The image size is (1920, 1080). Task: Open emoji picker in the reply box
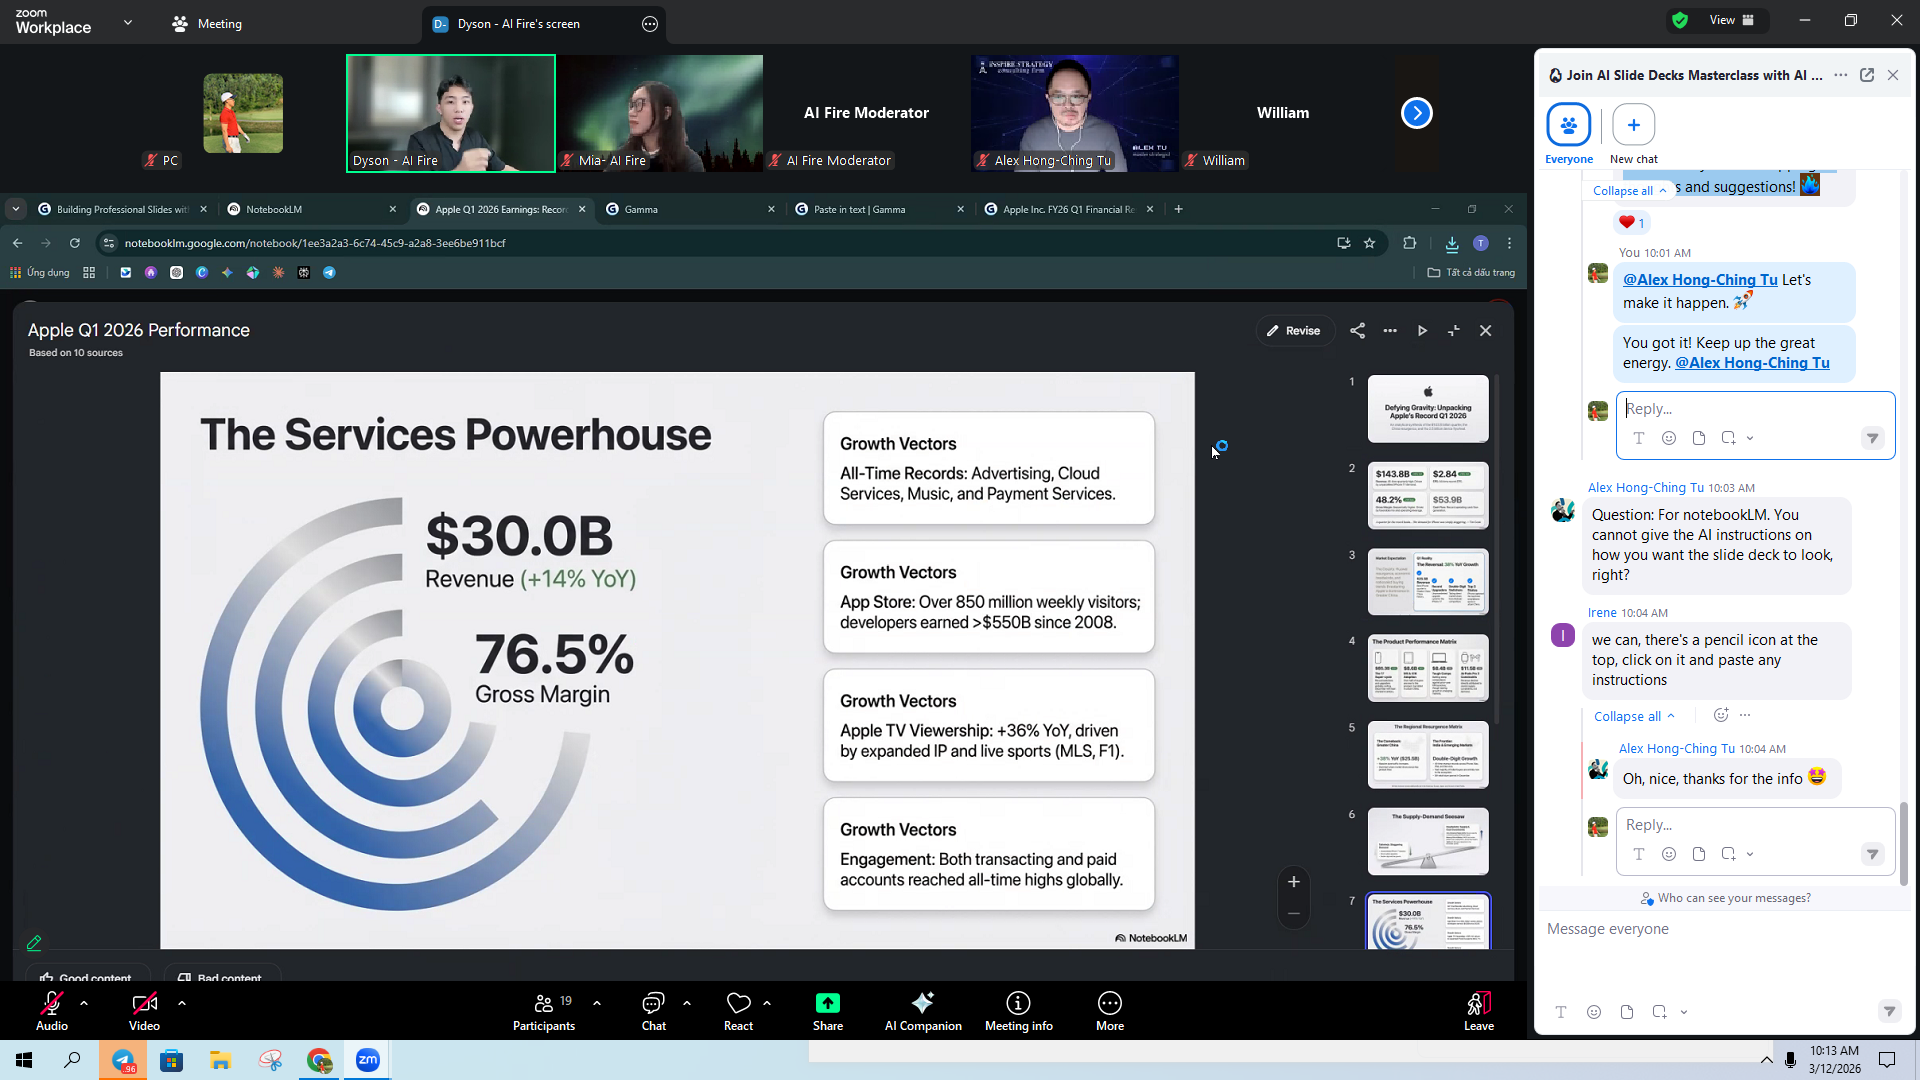pos(1669,438)
